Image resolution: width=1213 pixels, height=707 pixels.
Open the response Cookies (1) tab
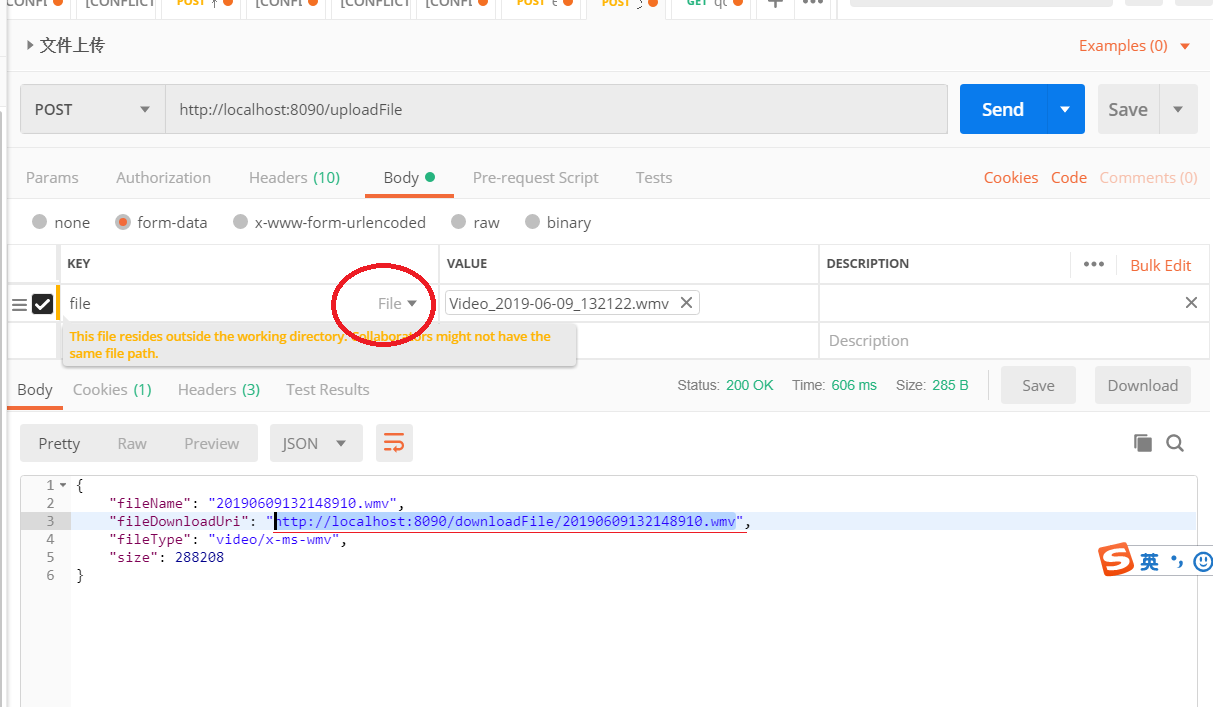coord(112,389)
